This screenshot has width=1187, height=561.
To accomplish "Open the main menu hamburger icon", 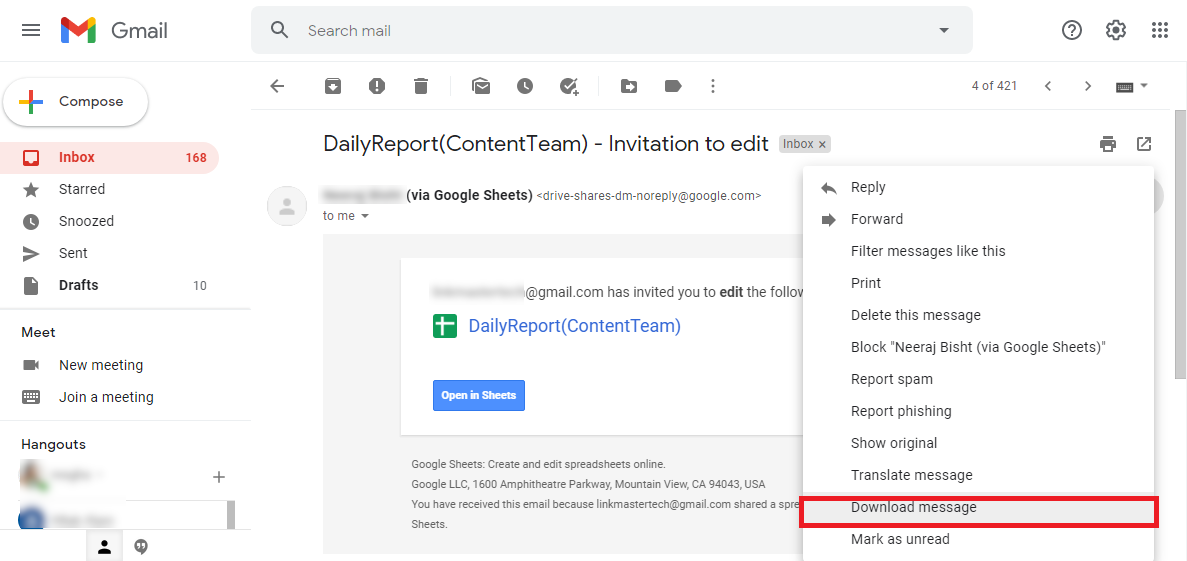I will 31,30.
